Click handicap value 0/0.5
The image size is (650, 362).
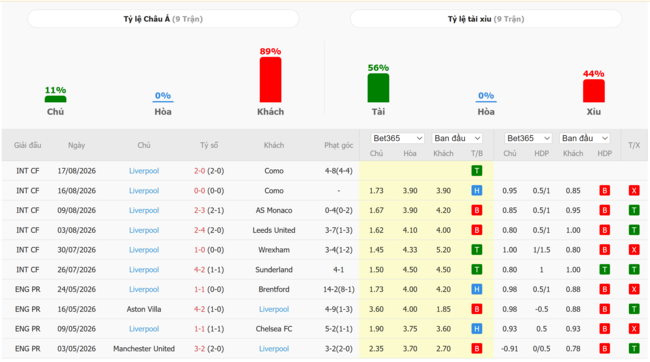pyautogui.click(x=541, y=349)
